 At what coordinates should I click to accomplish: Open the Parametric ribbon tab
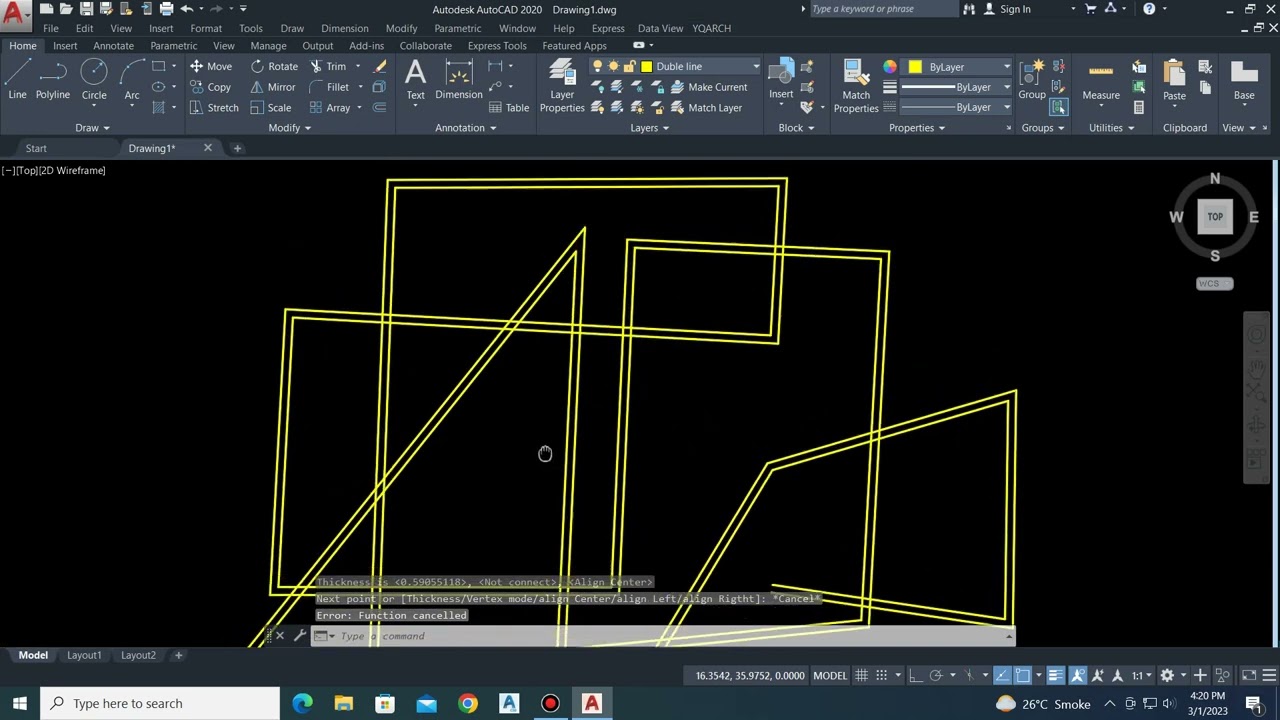coord(174,46)
